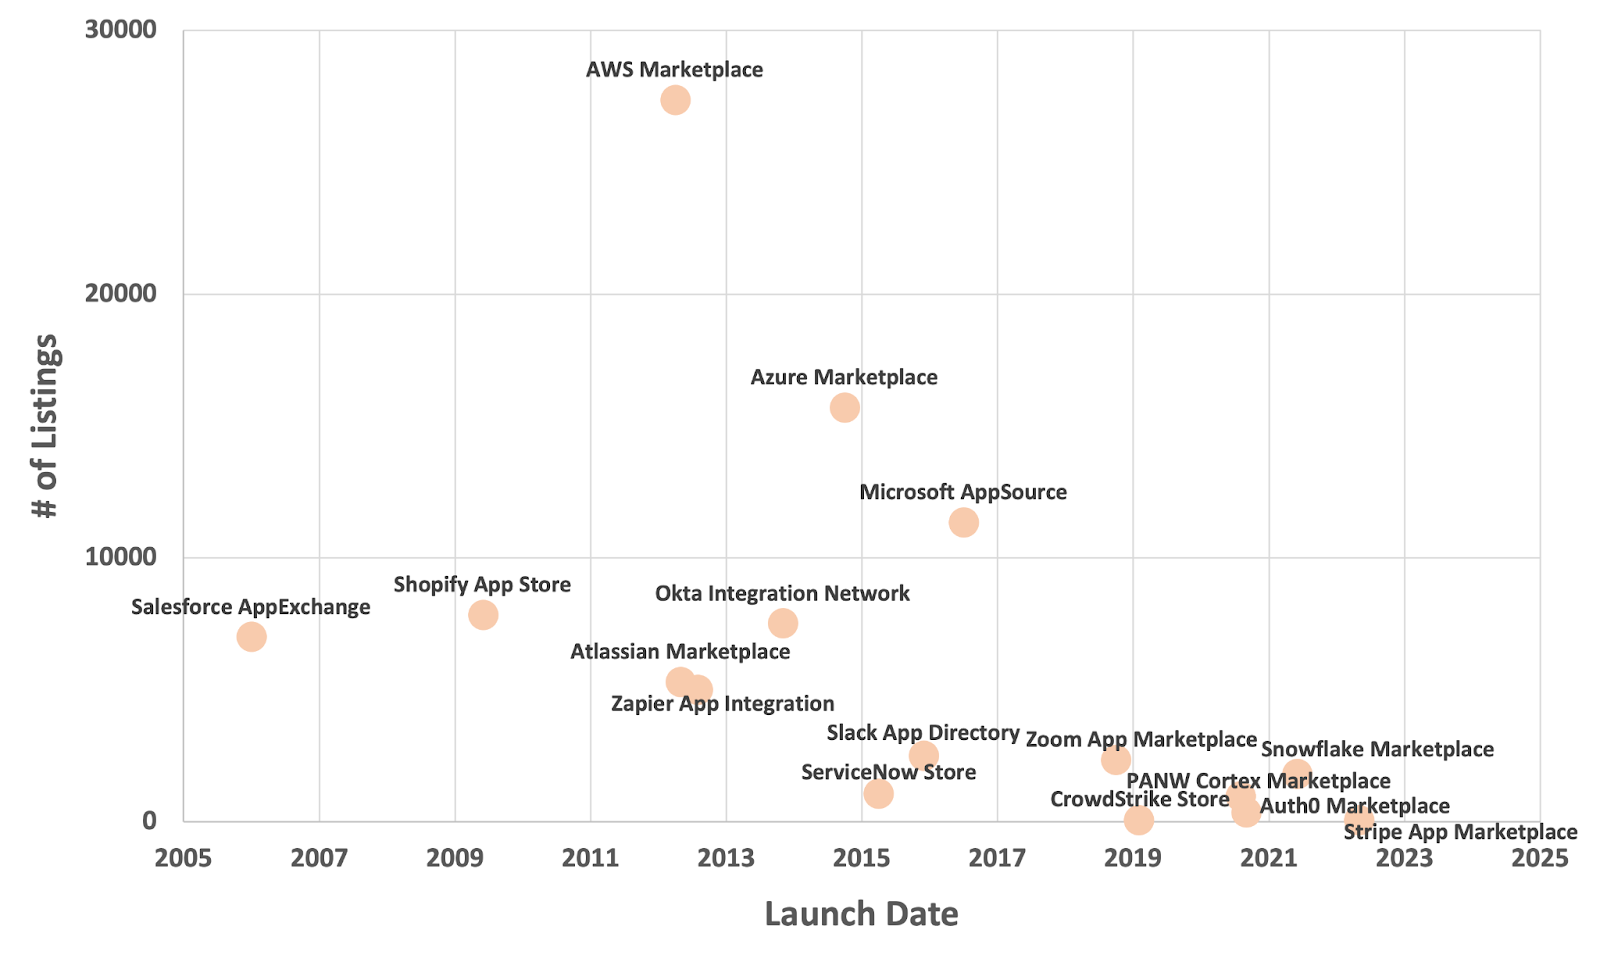Screen dimensions: 1600x962
Task: Click the 2005 x-axis tick label
Action: [183, 858]
